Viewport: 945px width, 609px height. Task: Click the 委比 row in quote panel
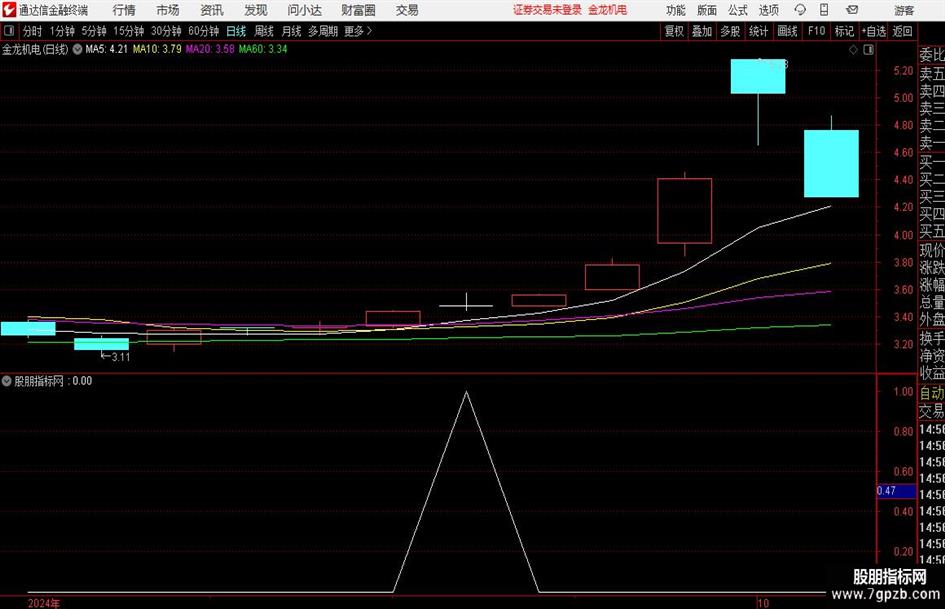tap(932, 55)
